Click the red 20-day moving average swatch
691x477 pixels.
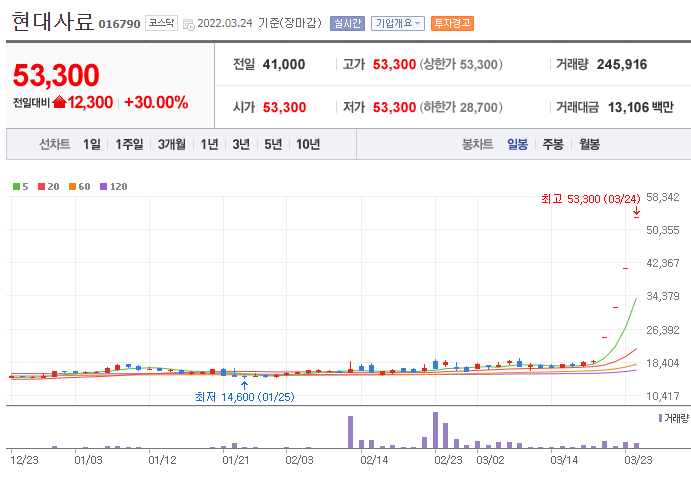tap(41, 186)
